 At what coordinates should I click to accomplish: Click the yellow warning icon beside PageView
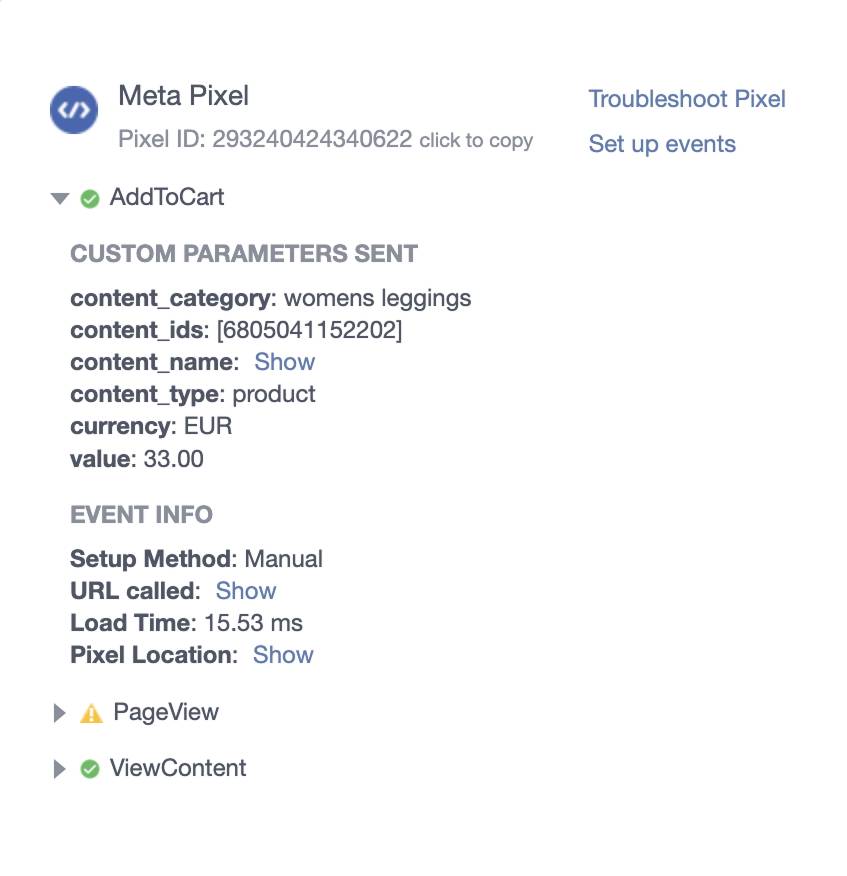pyautogui.click(x=91, y=713)
